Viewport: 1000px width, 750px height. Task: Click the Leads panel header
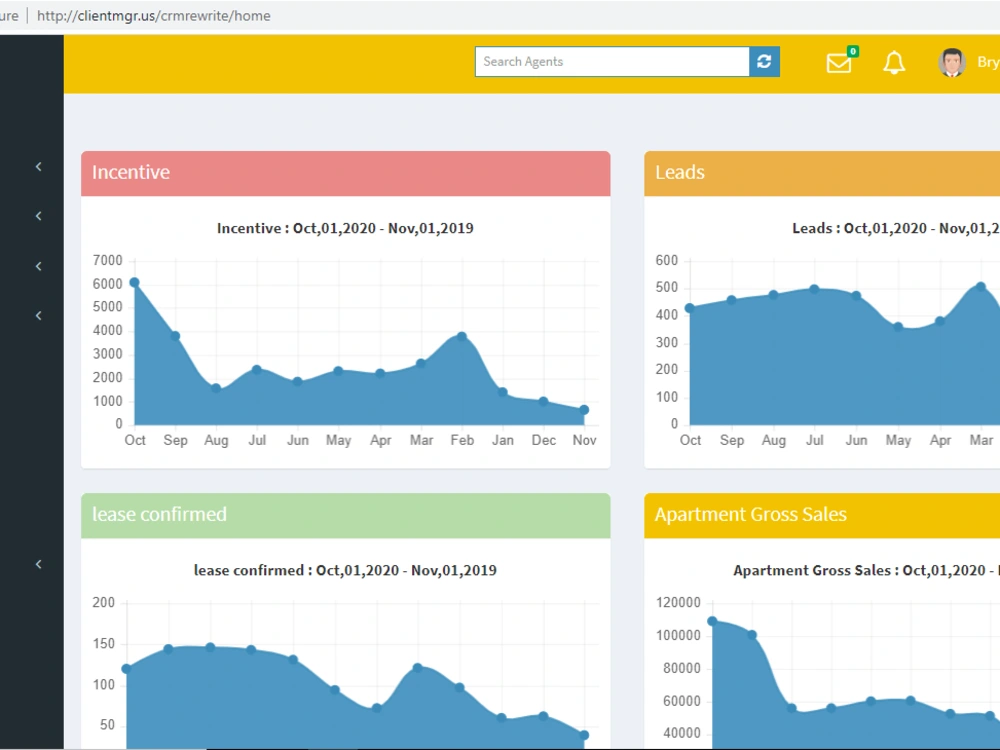[x=822, y=173]
